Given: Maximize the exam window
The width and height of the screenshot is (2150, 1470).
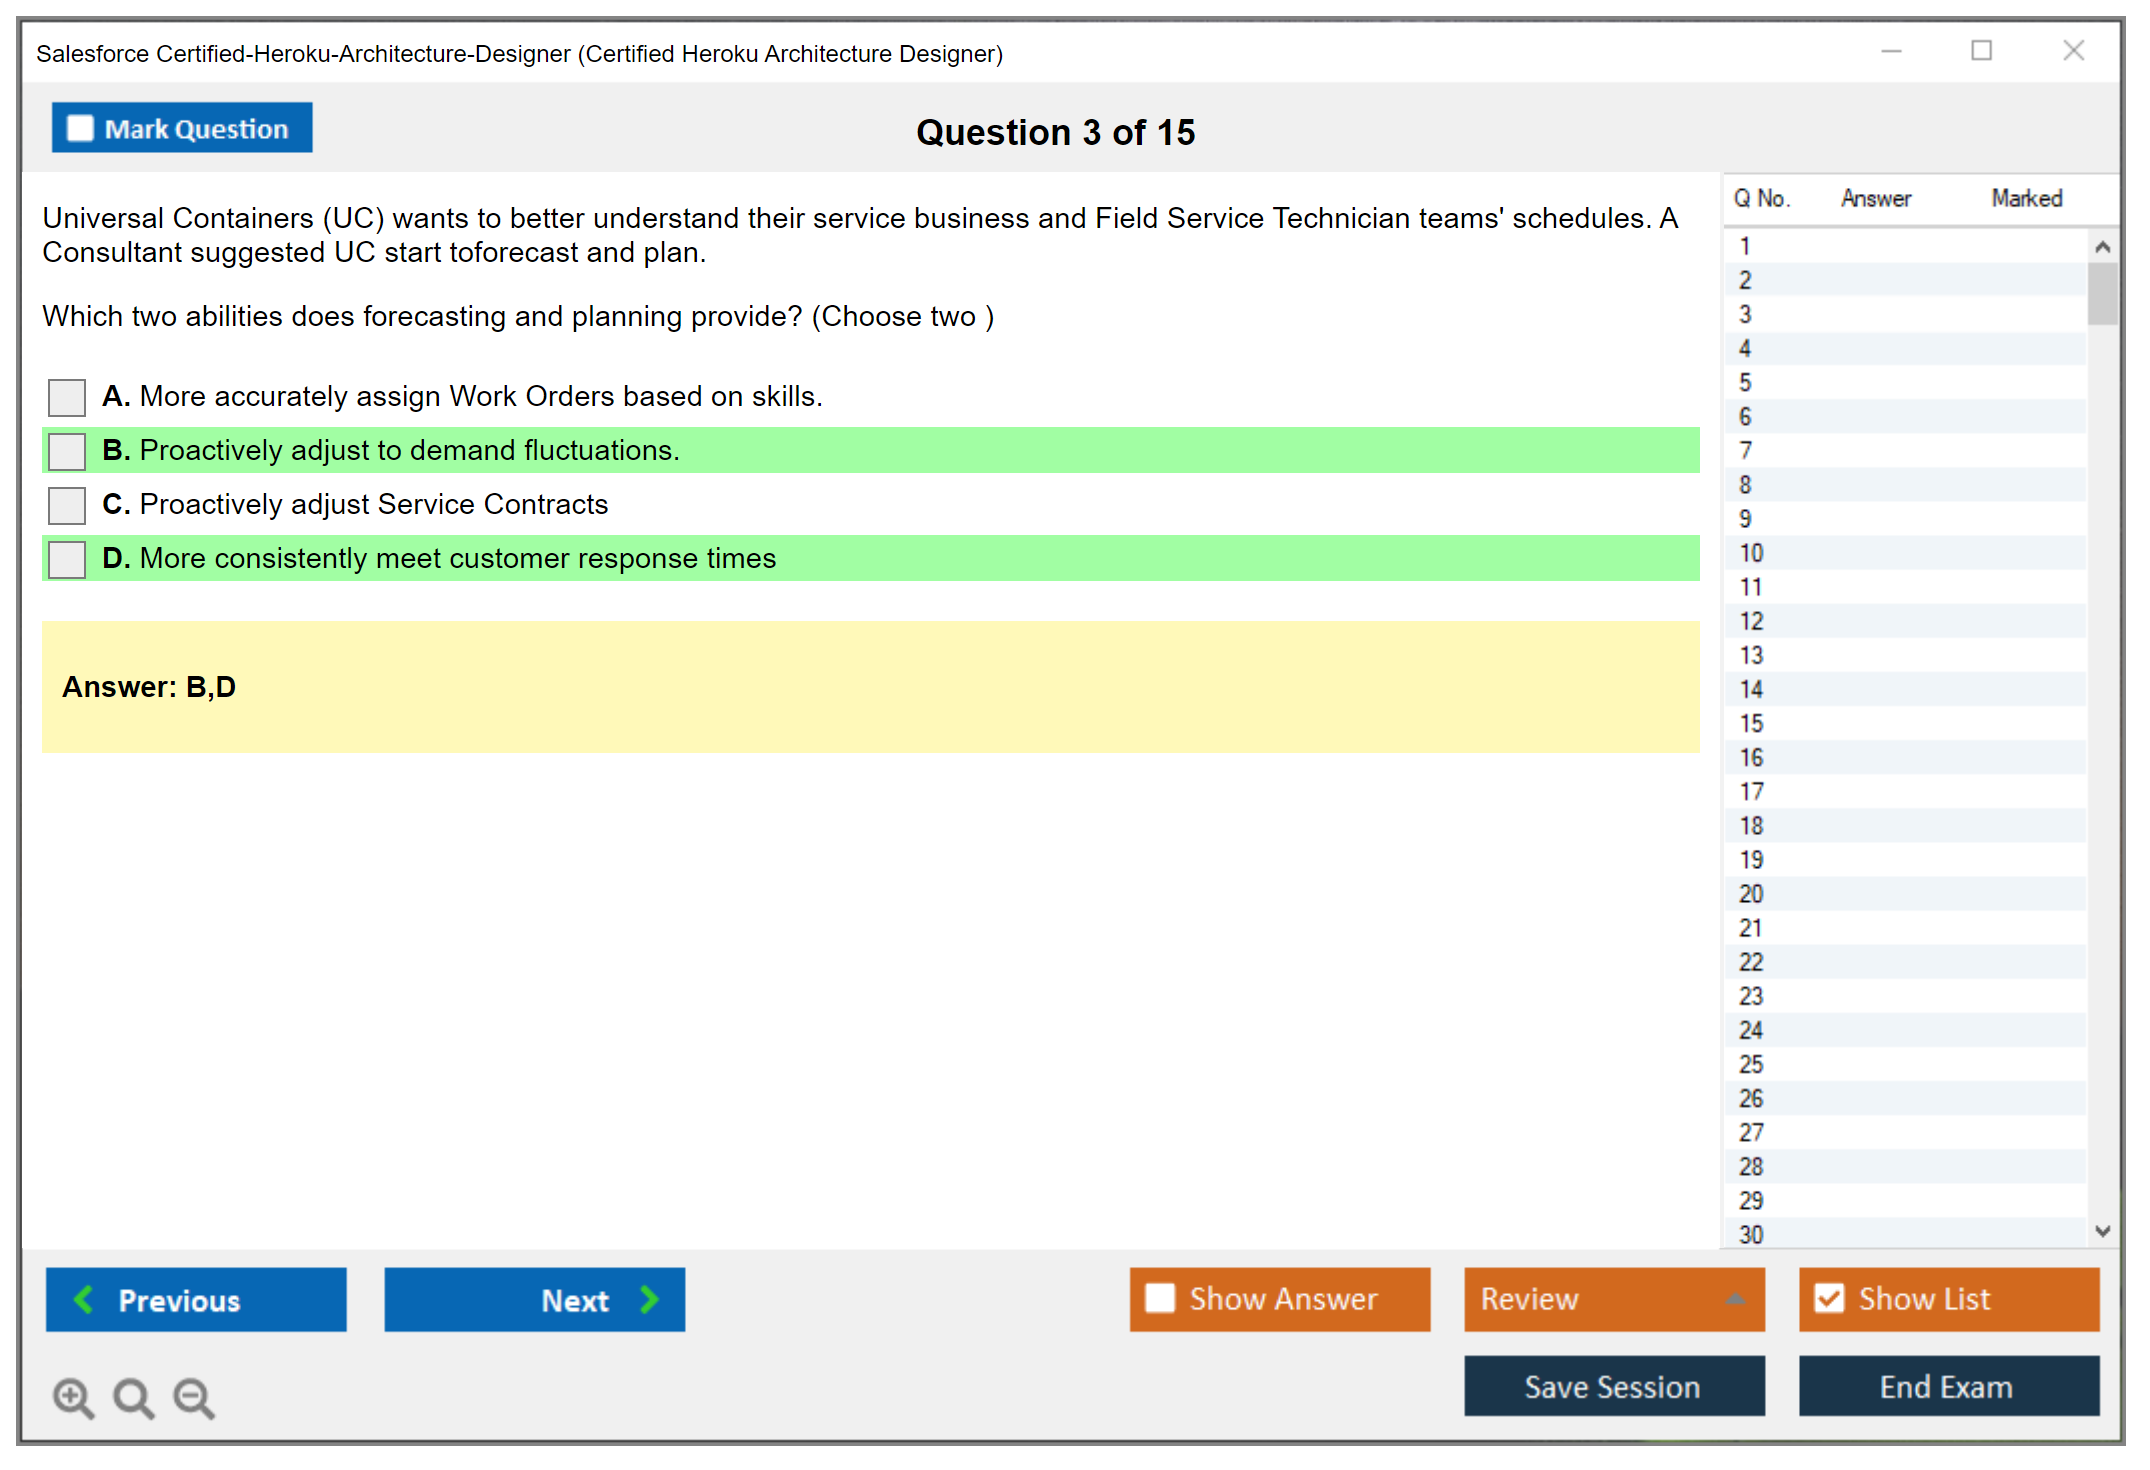Looking at the screenshot, I should [x=1981, y=51].
